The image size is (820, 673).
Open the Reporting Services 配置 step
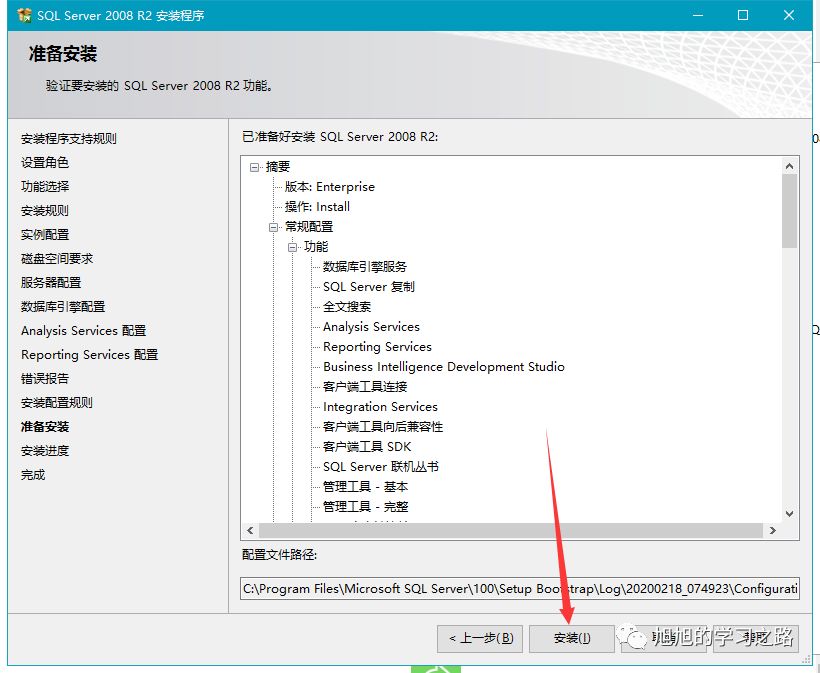click(88, 354)
